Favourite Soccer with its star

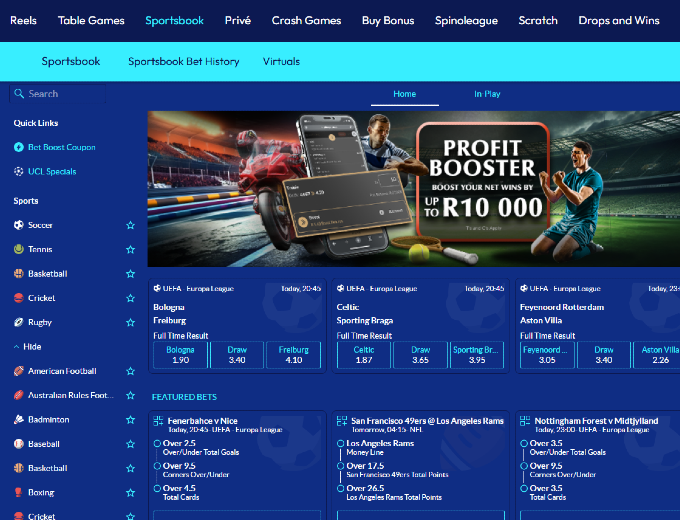tap(130, 225)
